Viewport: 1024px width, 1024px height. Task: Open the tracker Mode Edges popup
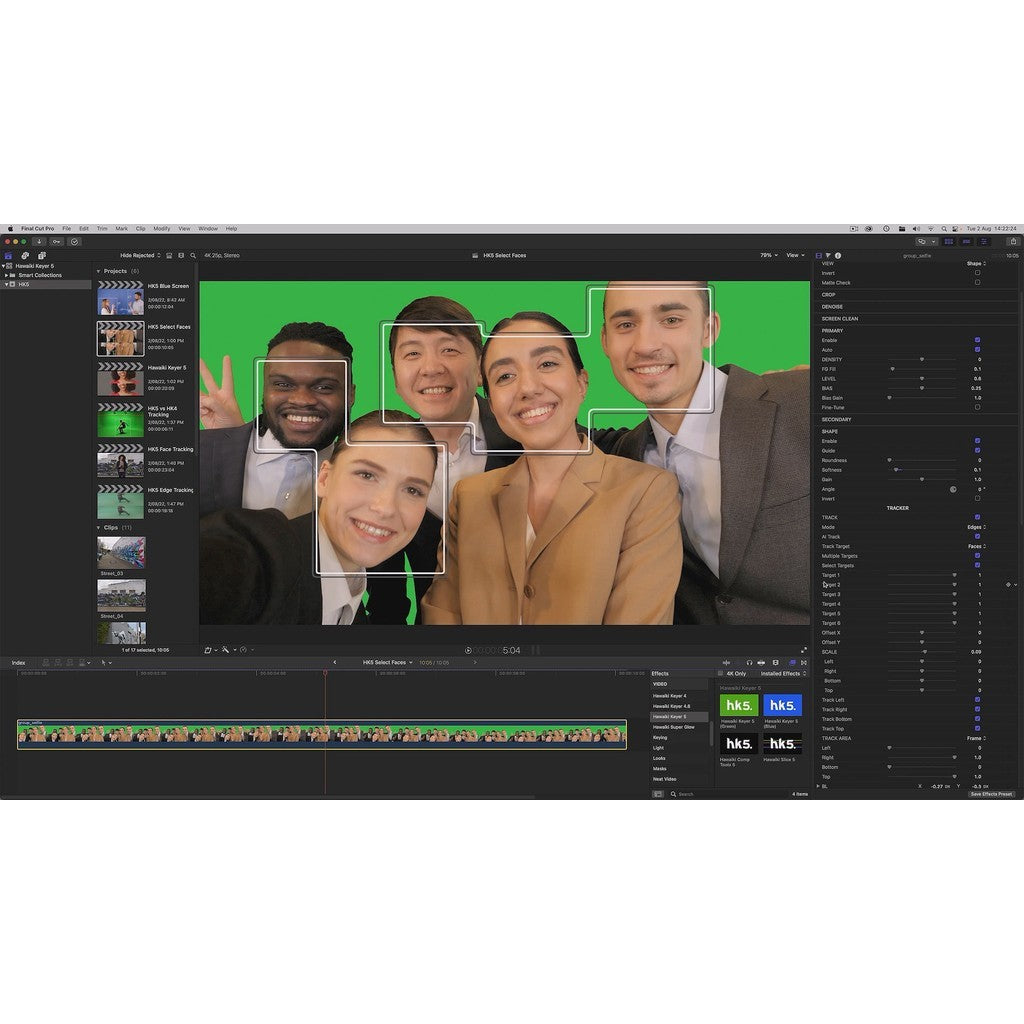976,527
